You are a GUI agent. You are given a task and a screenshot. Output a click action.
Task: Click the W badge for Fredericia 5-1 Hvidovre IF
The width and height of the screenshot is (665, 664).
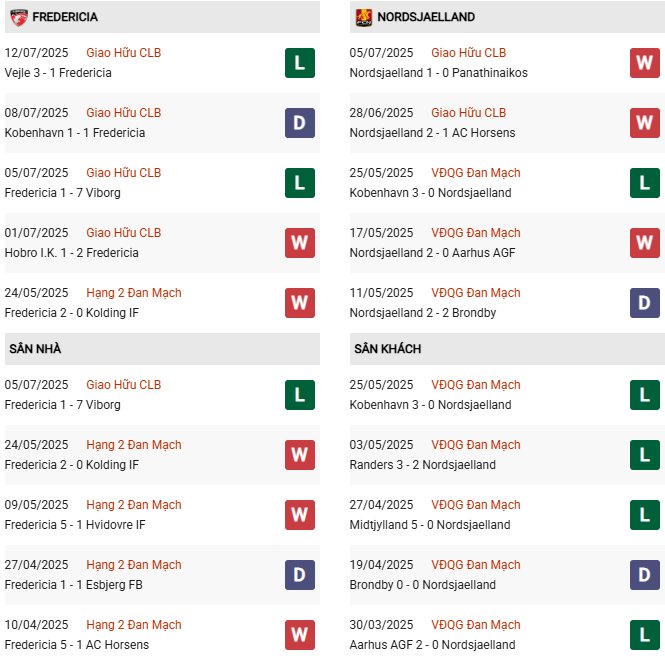pyautogui.click(x=299, y=515)
